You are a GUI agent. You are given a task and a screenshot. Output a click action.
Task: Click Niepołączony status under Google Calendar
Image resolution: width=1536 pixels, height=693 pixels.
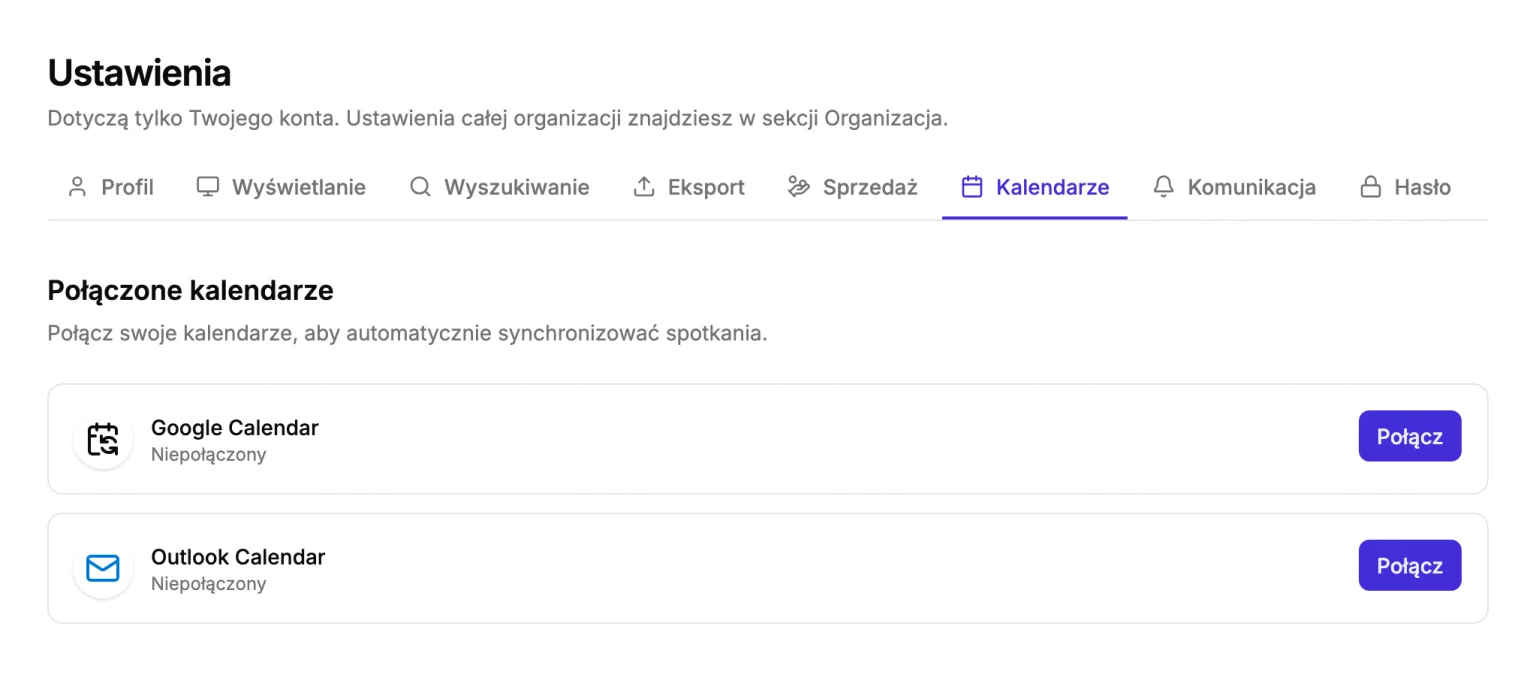click(209, 455)
